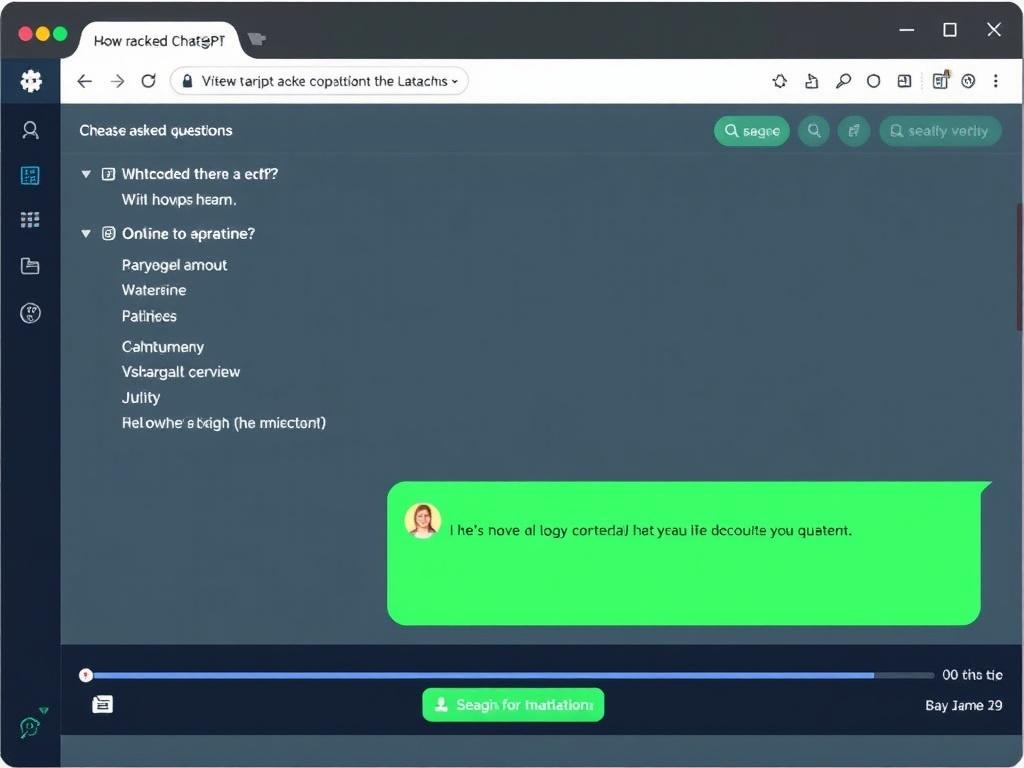Enable the 'sagge' search toggle button
1024x768 pixels.
(x=751, y=130)
